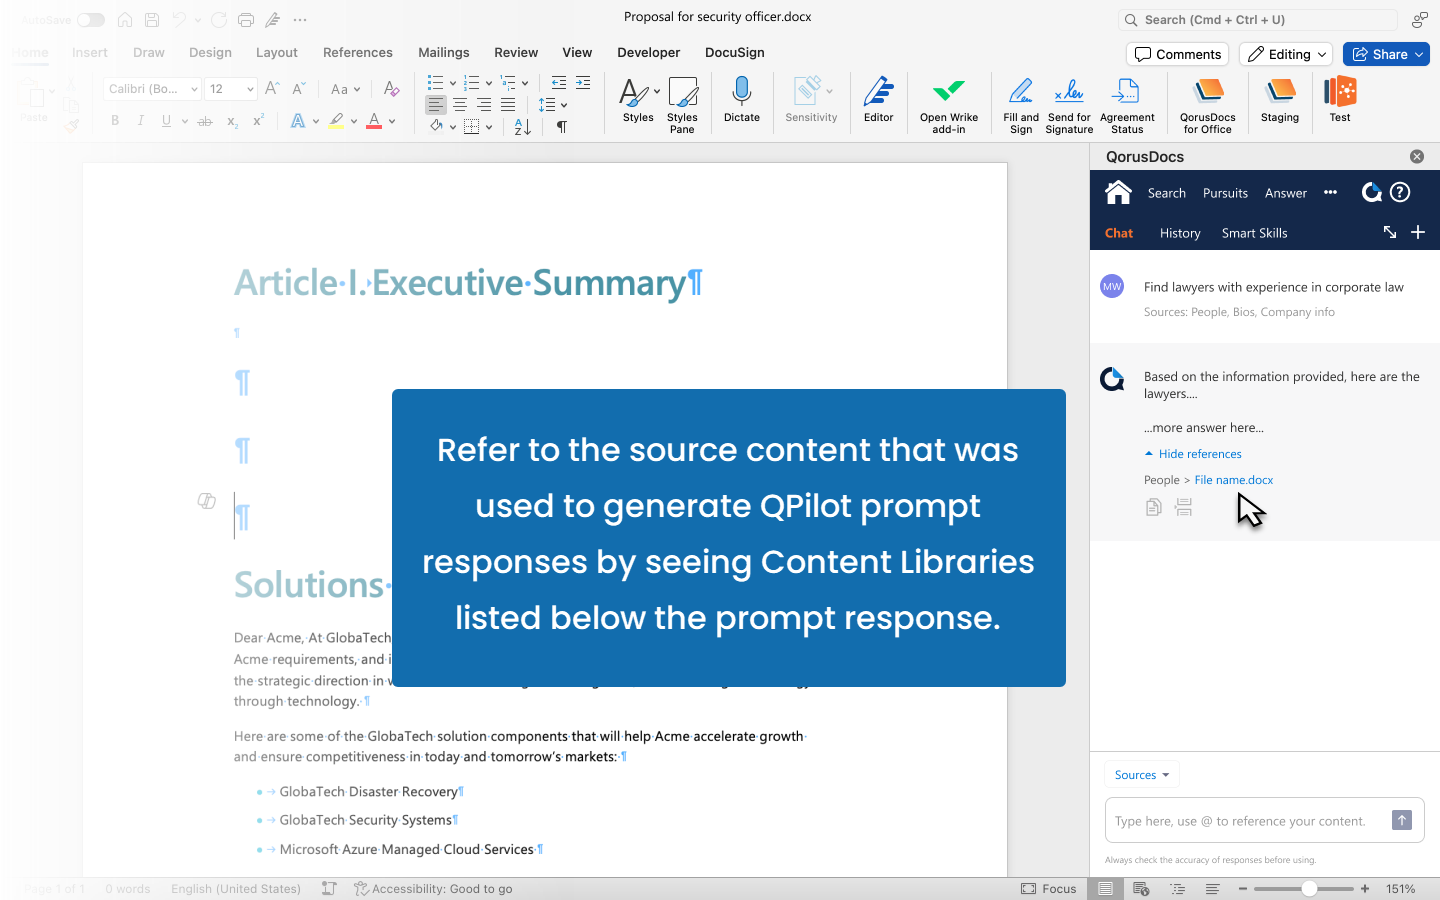Decrease paragraph indent
The width and height of the screenshot is (1440, 900).
[x=559, y=83]
